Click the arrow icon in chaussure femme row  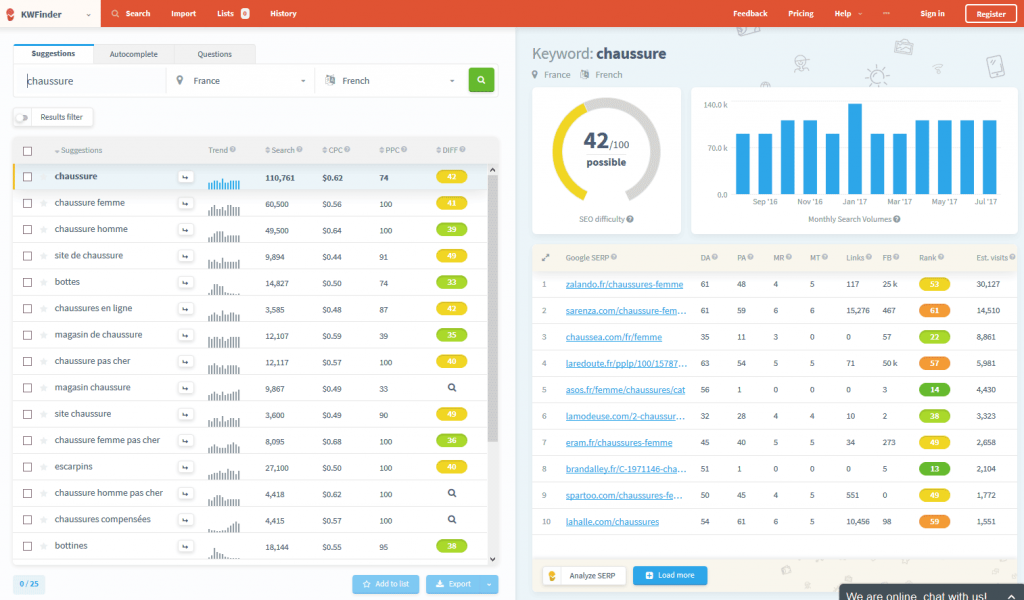coord(185,204)
